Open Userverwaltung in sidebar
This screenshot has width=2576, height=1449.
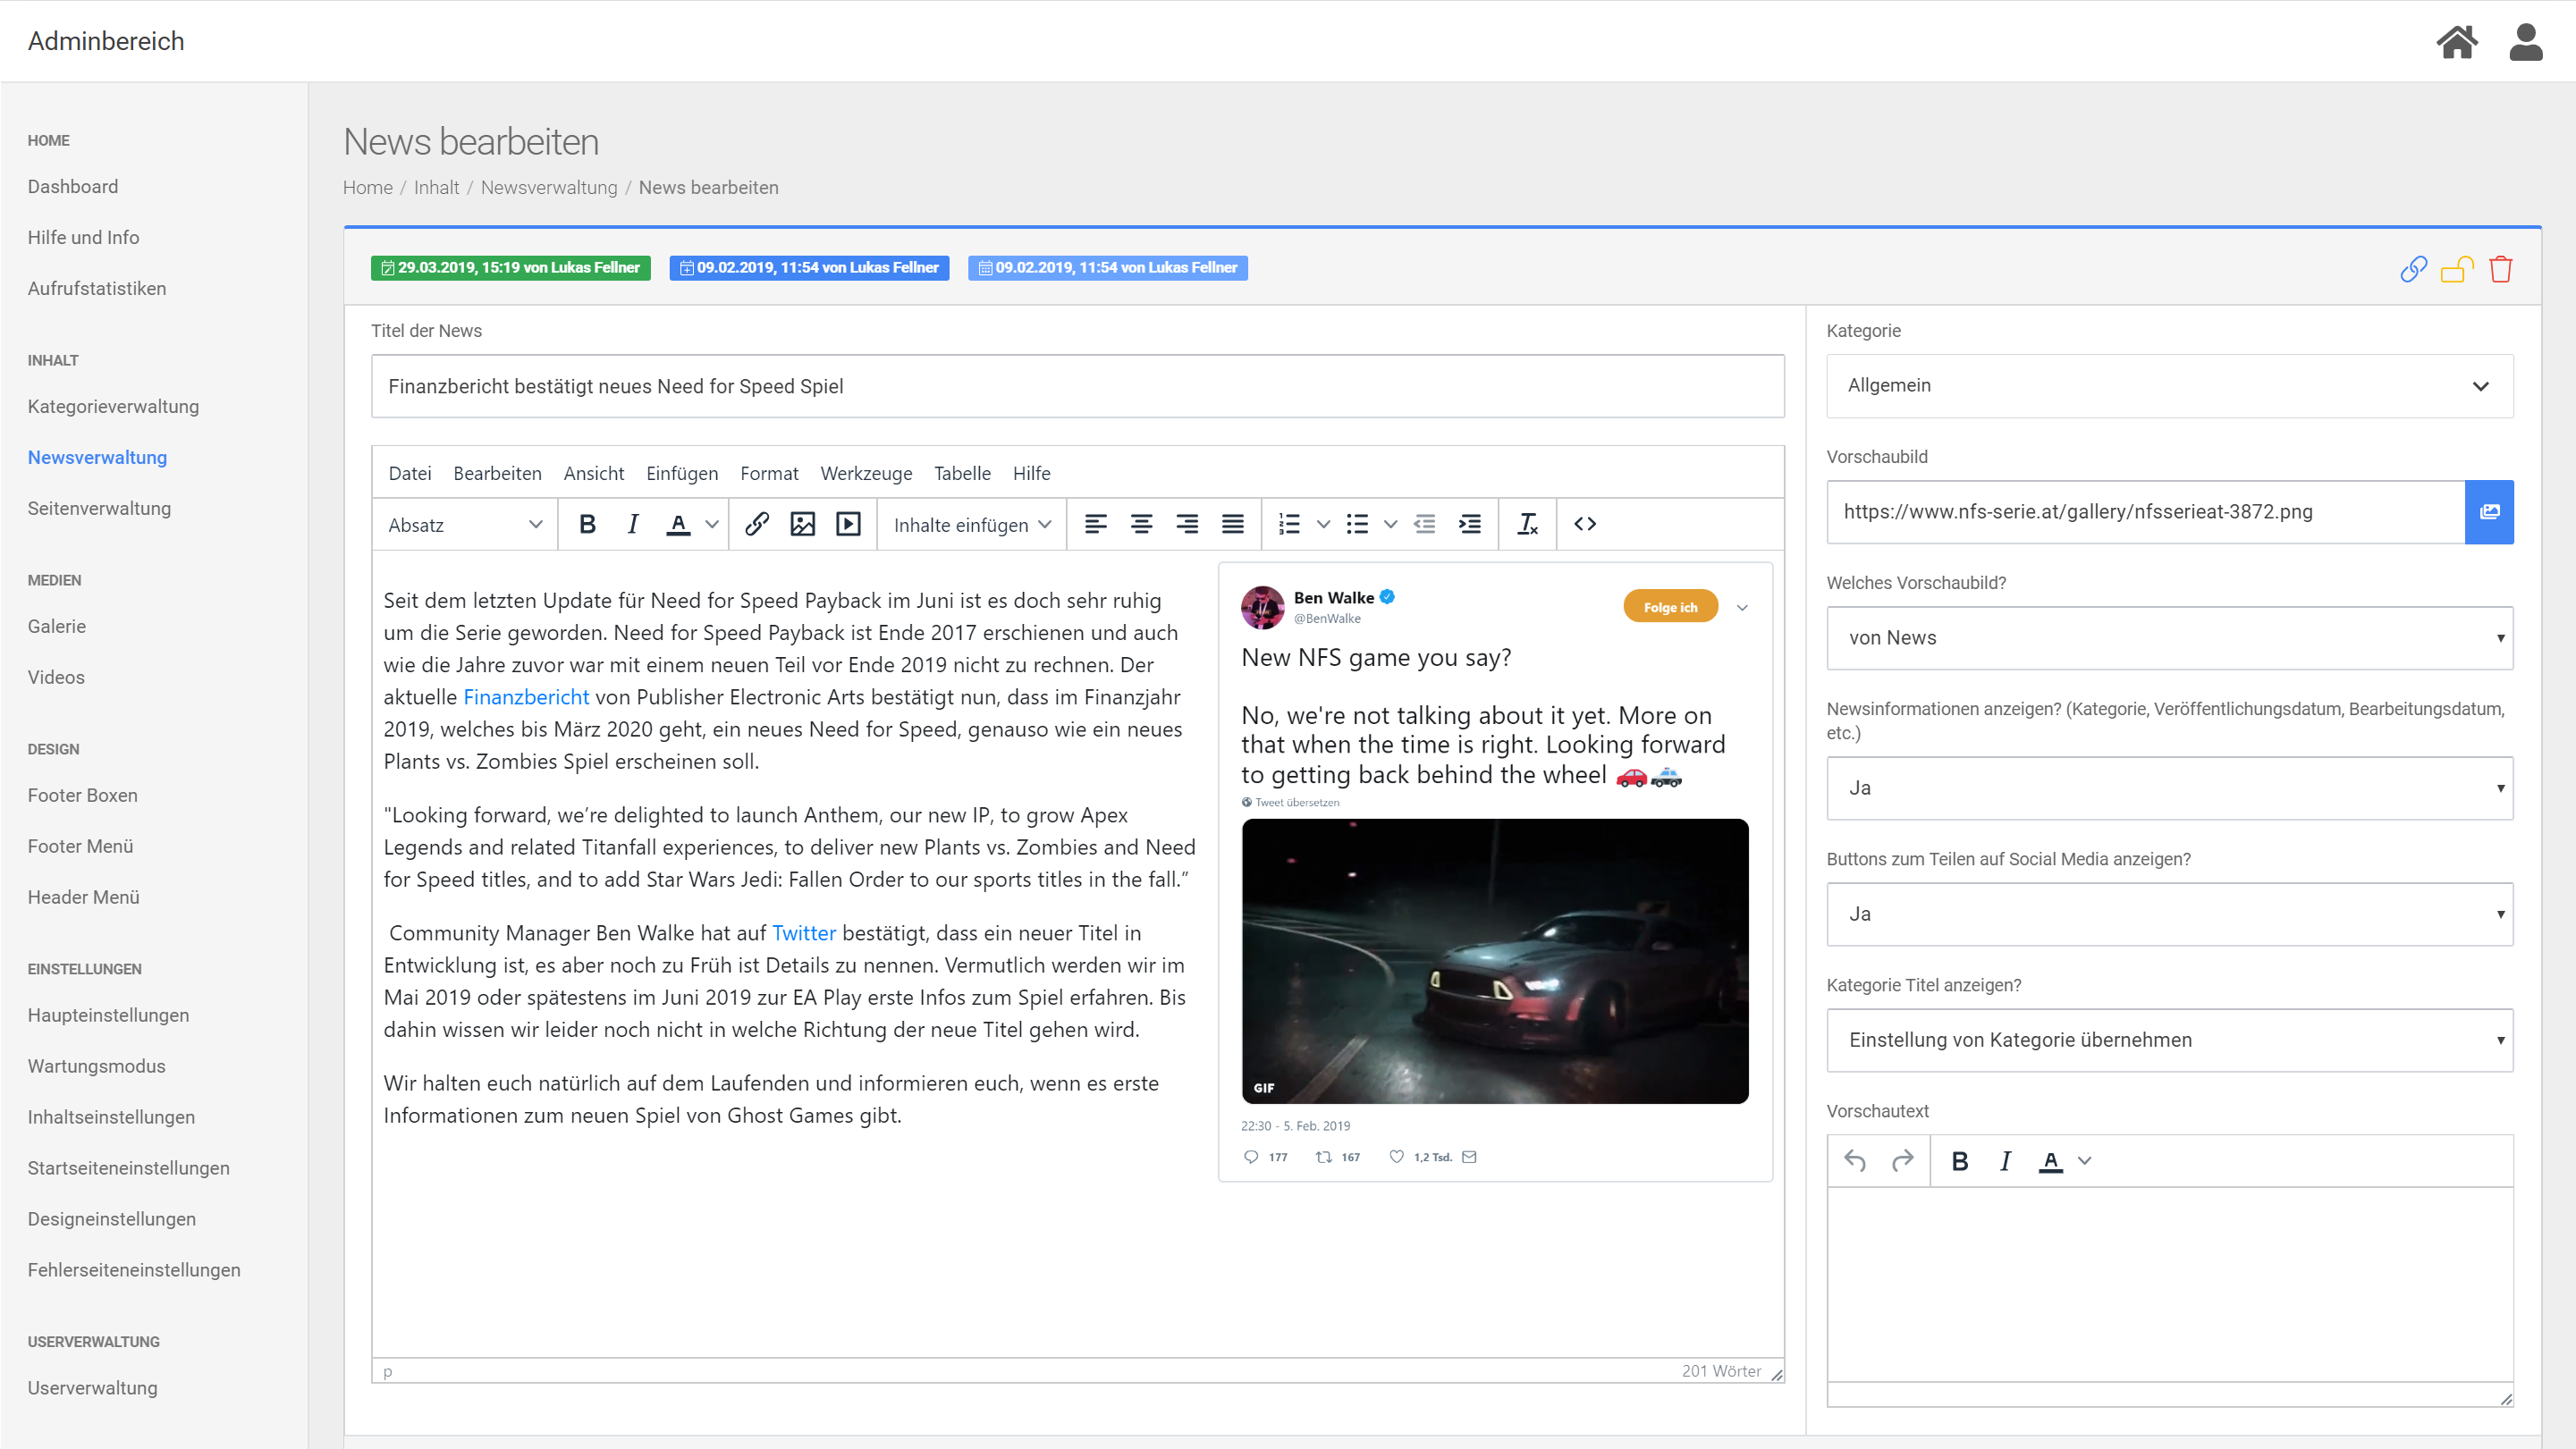tap(92, 1388)
